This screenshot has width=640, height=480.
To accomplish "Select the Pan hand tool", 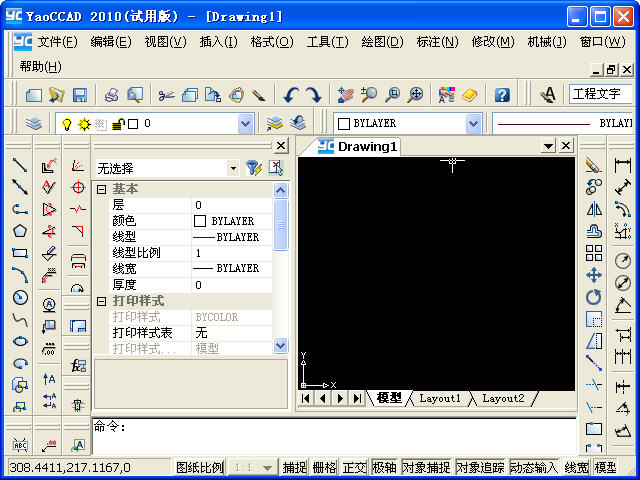I will [346, 95].
